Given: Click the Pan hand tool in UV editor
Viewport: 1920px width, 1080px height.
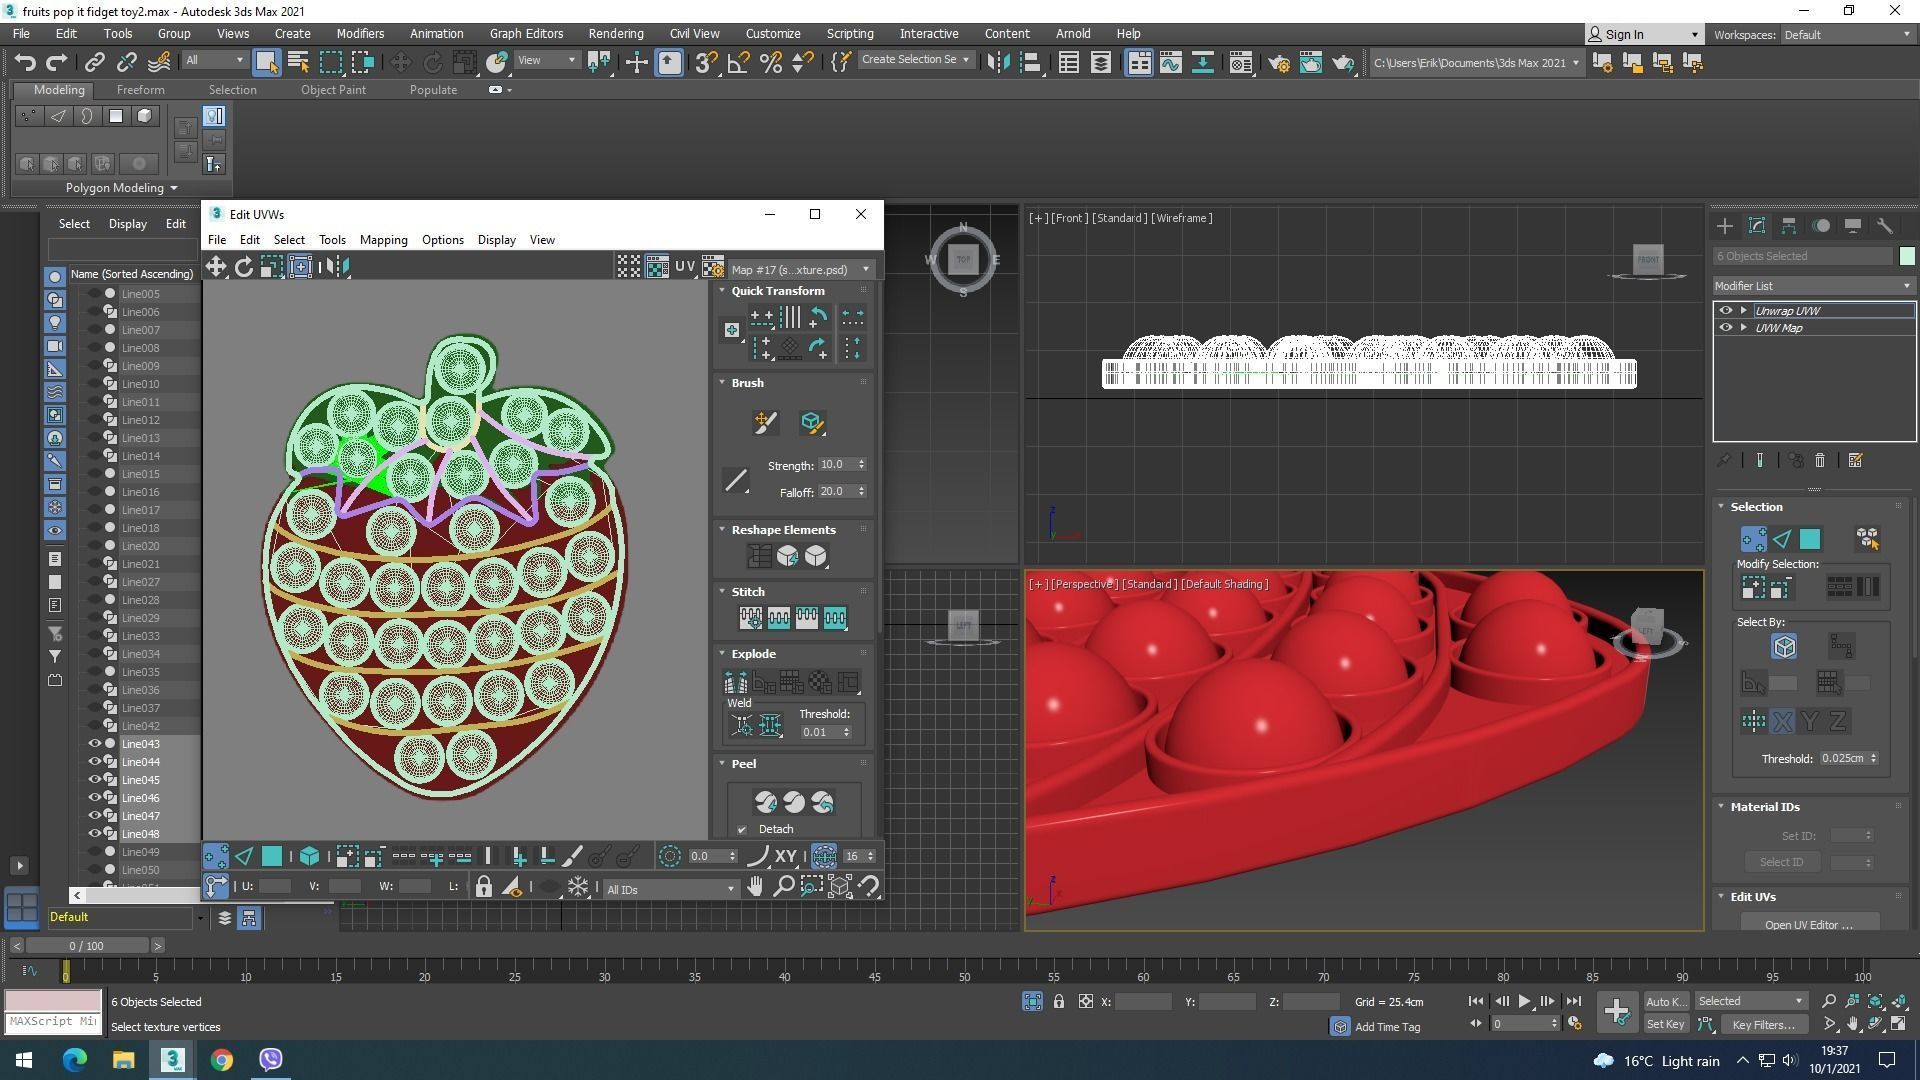Looking at the screenshot, I should tap(755, 887).
